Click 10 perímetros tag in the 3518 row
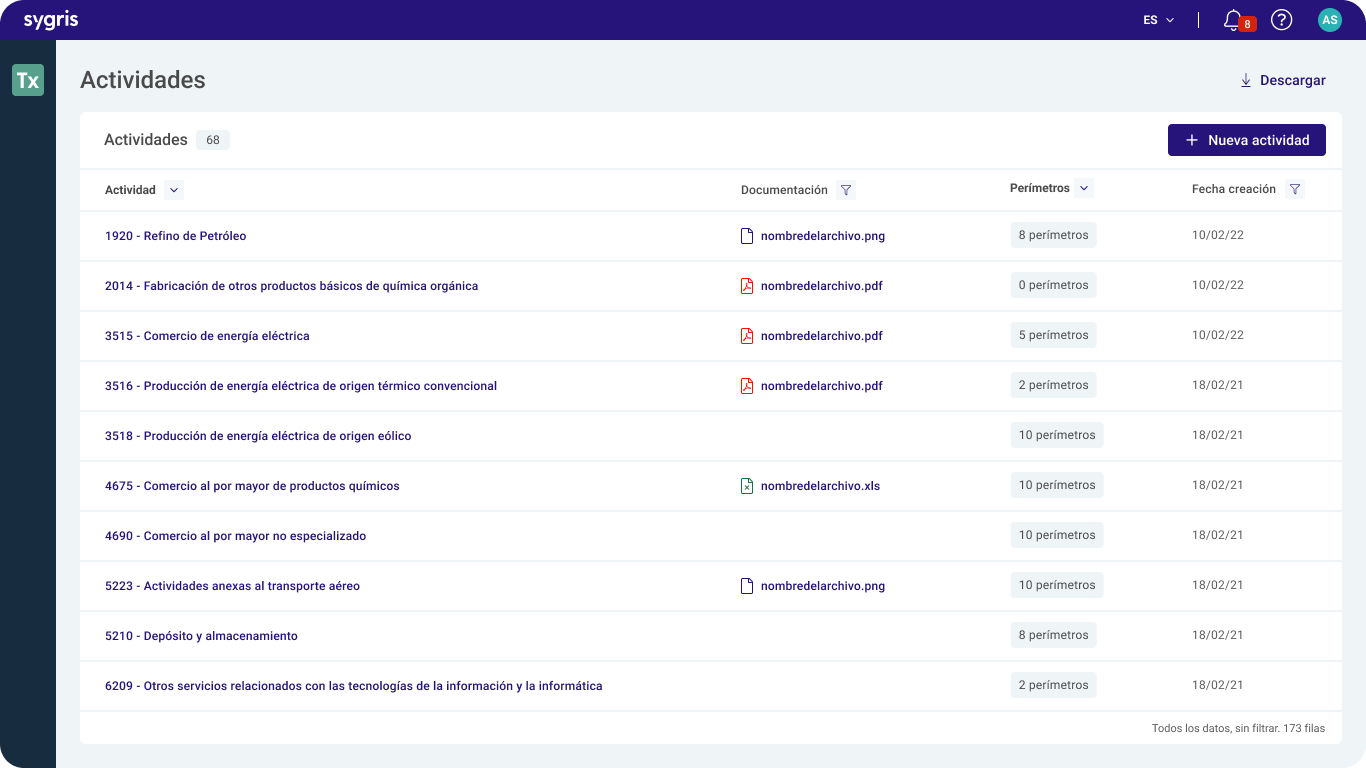Screen dimensions: 1366x768 (1057, 435)
